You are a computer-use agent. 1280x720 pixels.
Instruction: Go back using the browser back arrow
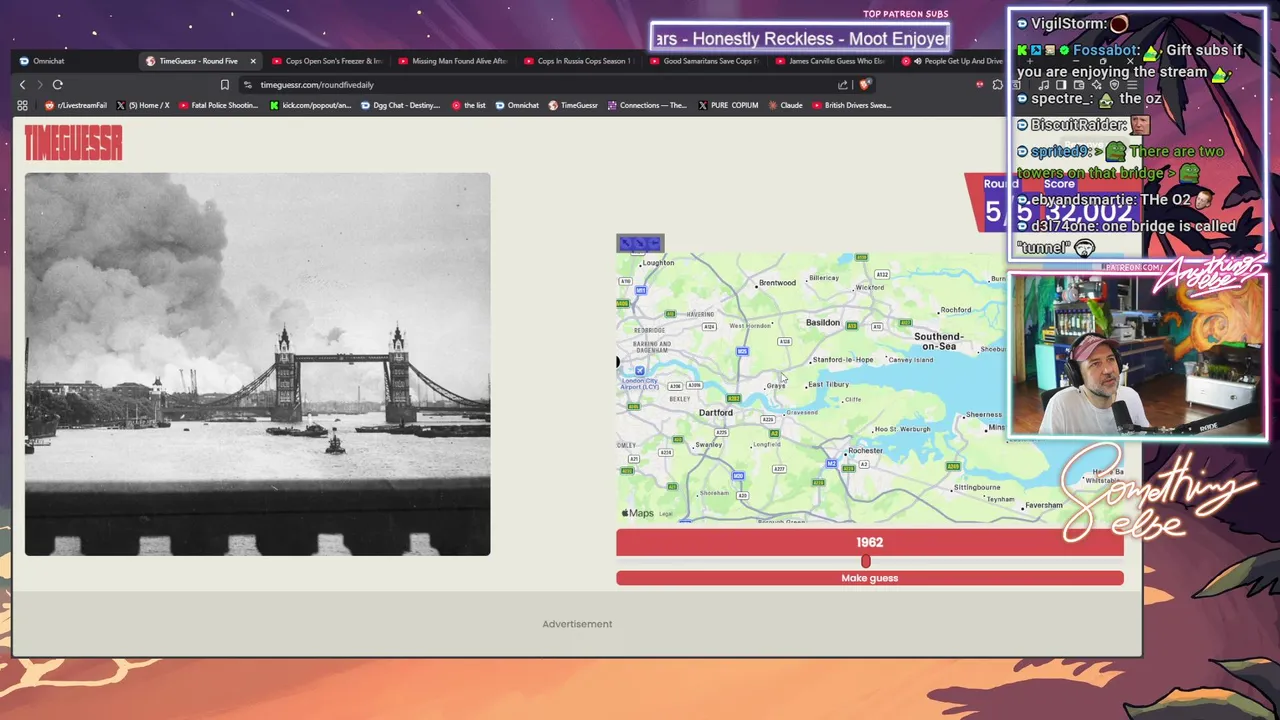coord(22,85)
